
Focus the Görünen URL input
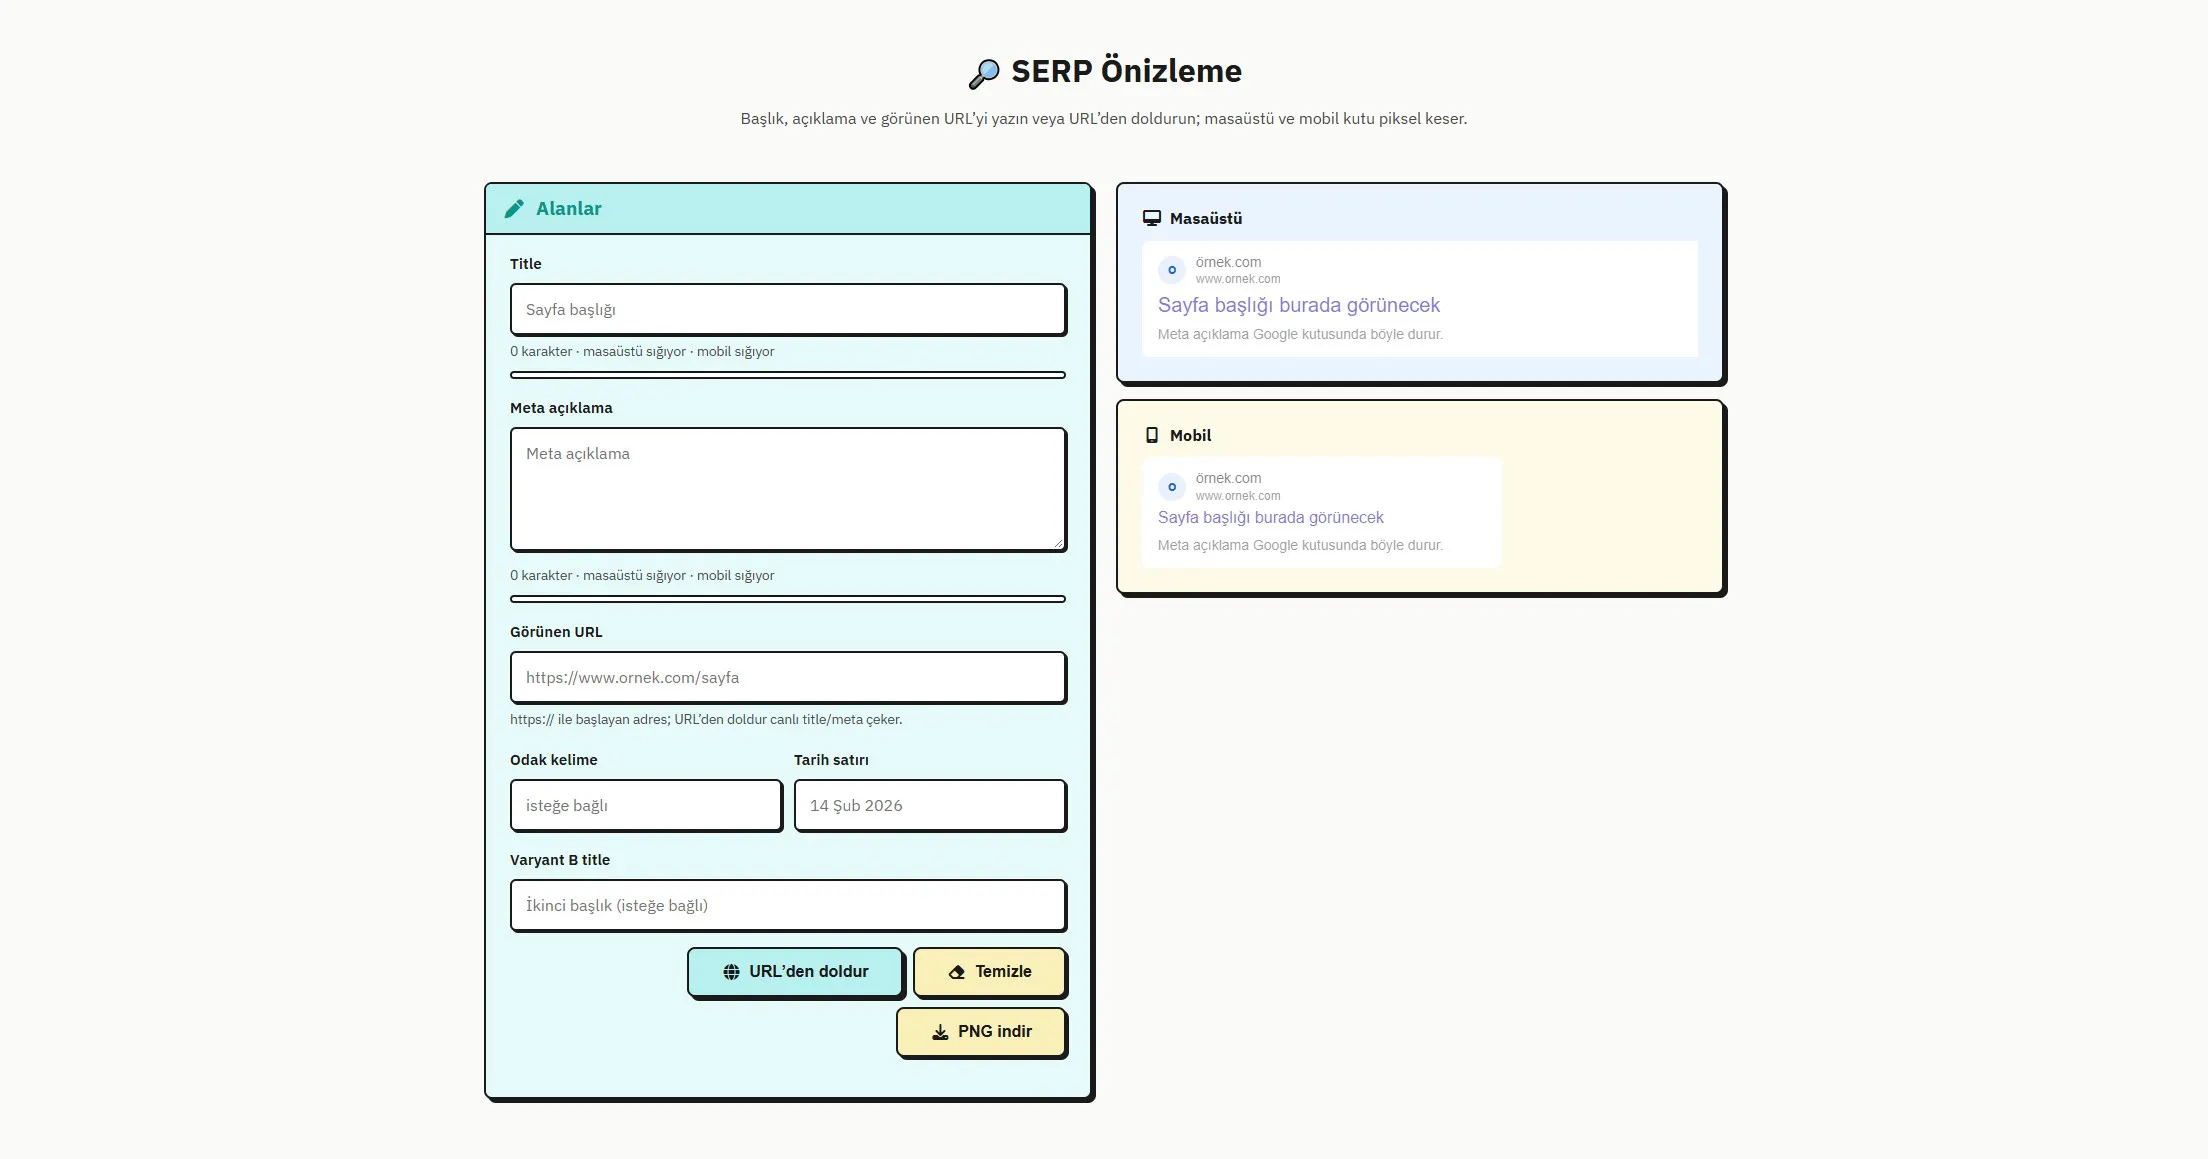(788, 677)
